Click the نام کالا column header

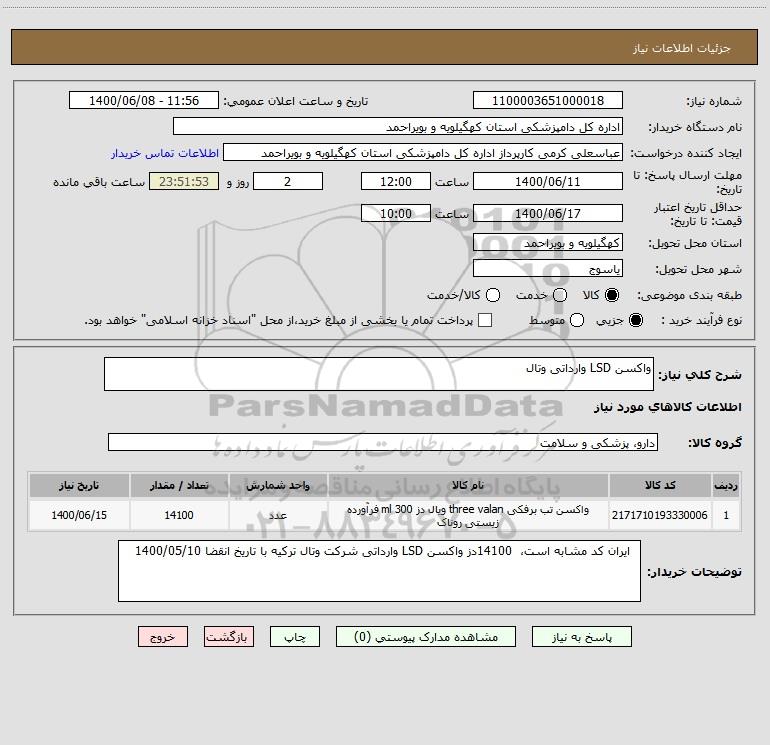pyautogui.click(x=468, y=485)
